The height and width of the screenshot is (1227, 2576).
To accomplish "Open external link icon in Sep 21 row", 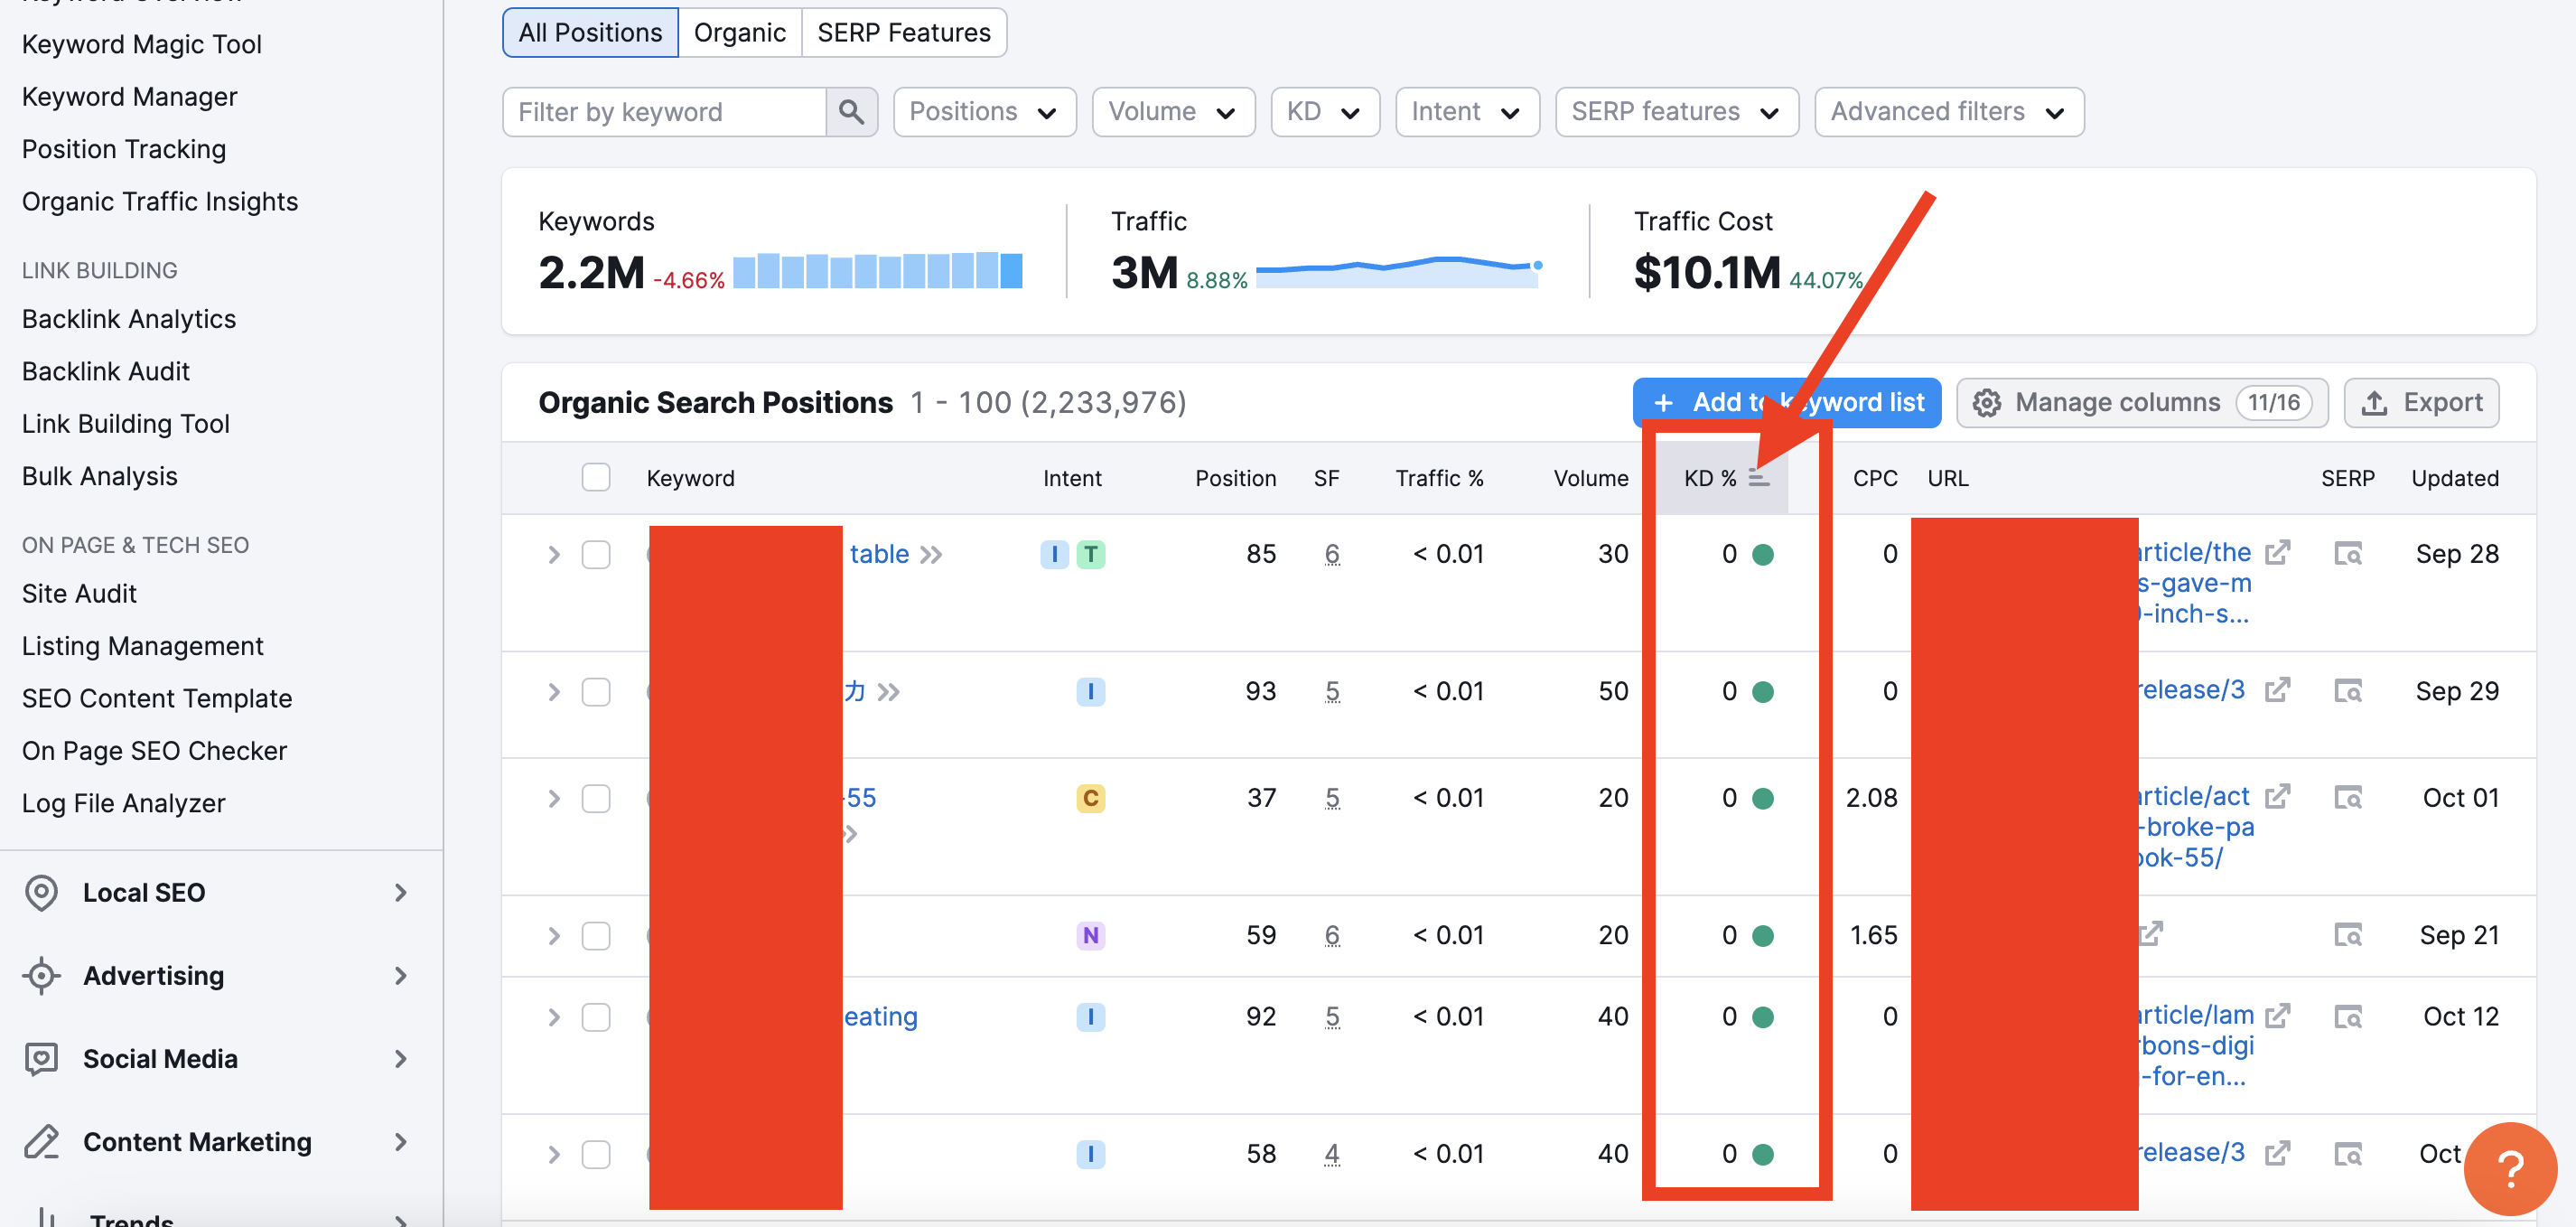I will (x=2152, y=933).
